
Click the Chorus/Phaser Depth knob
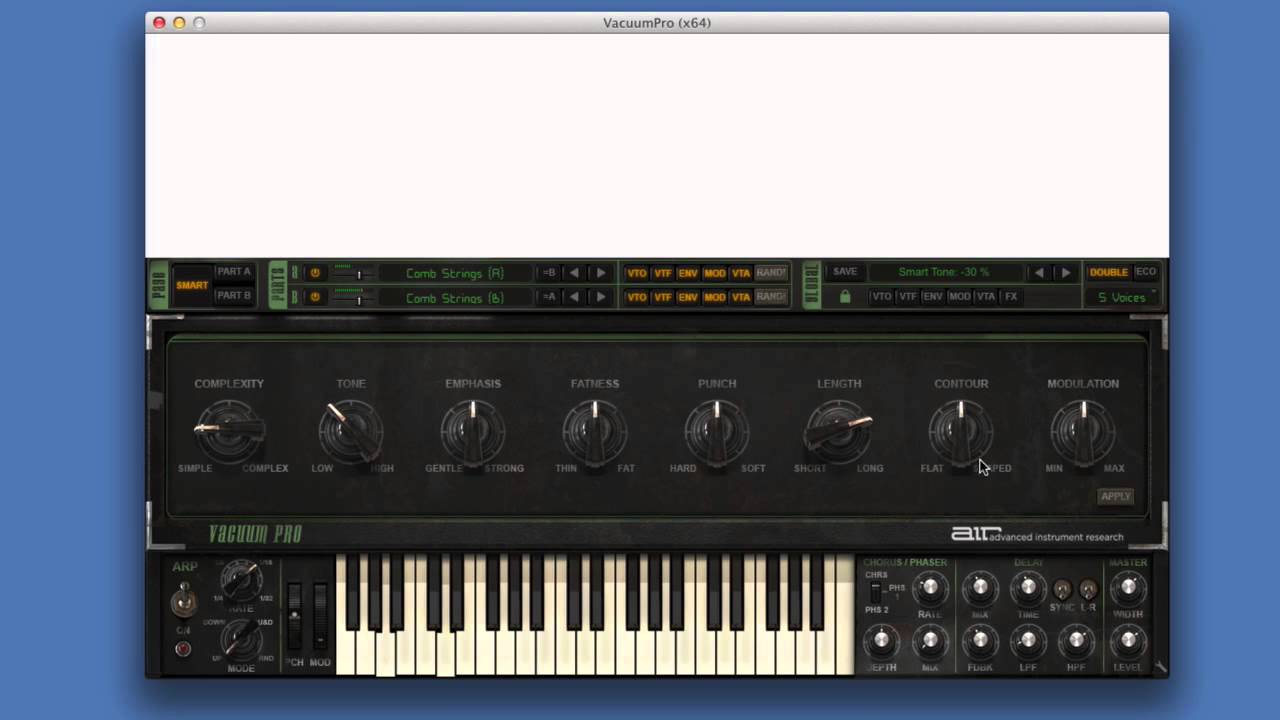pyautogui.click(x=881, y=641)
